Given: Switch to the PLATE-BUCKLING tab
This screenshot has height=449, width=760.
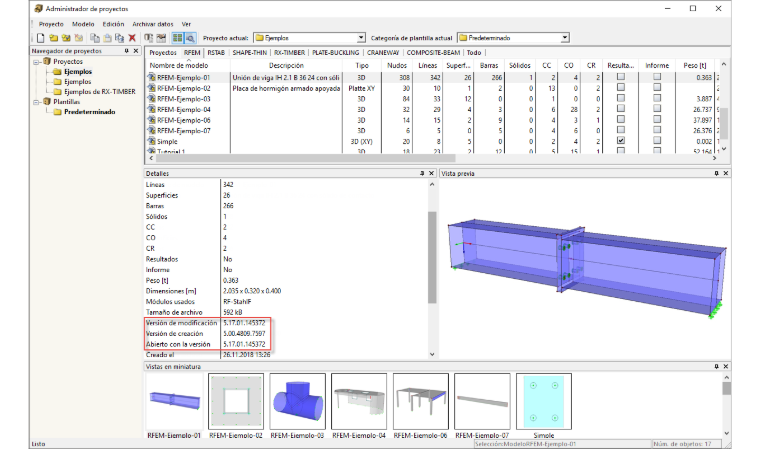Looking at the screenshot, I should (335, 52).
